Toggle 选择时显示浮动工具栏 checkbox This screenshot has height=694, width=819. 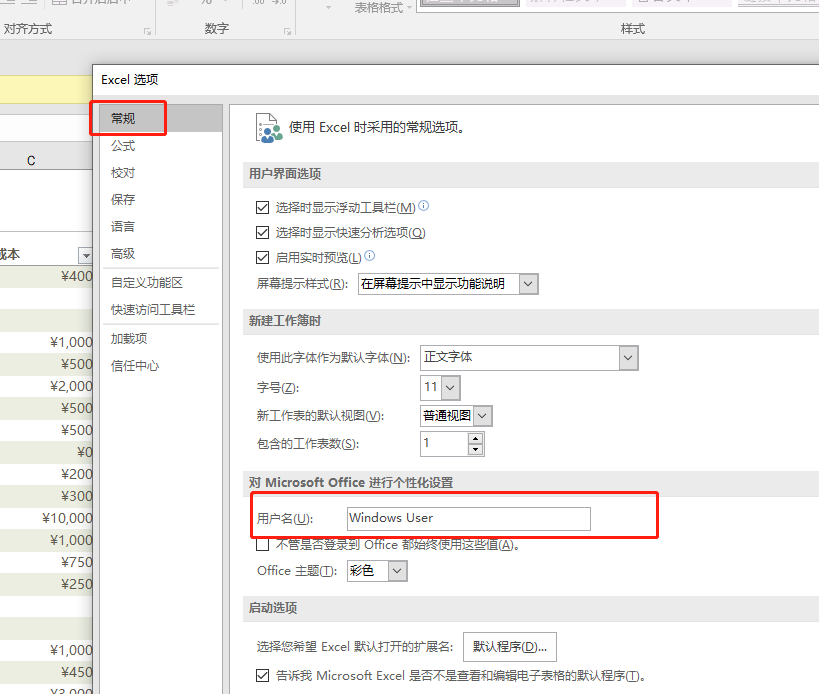click(262, 208)
